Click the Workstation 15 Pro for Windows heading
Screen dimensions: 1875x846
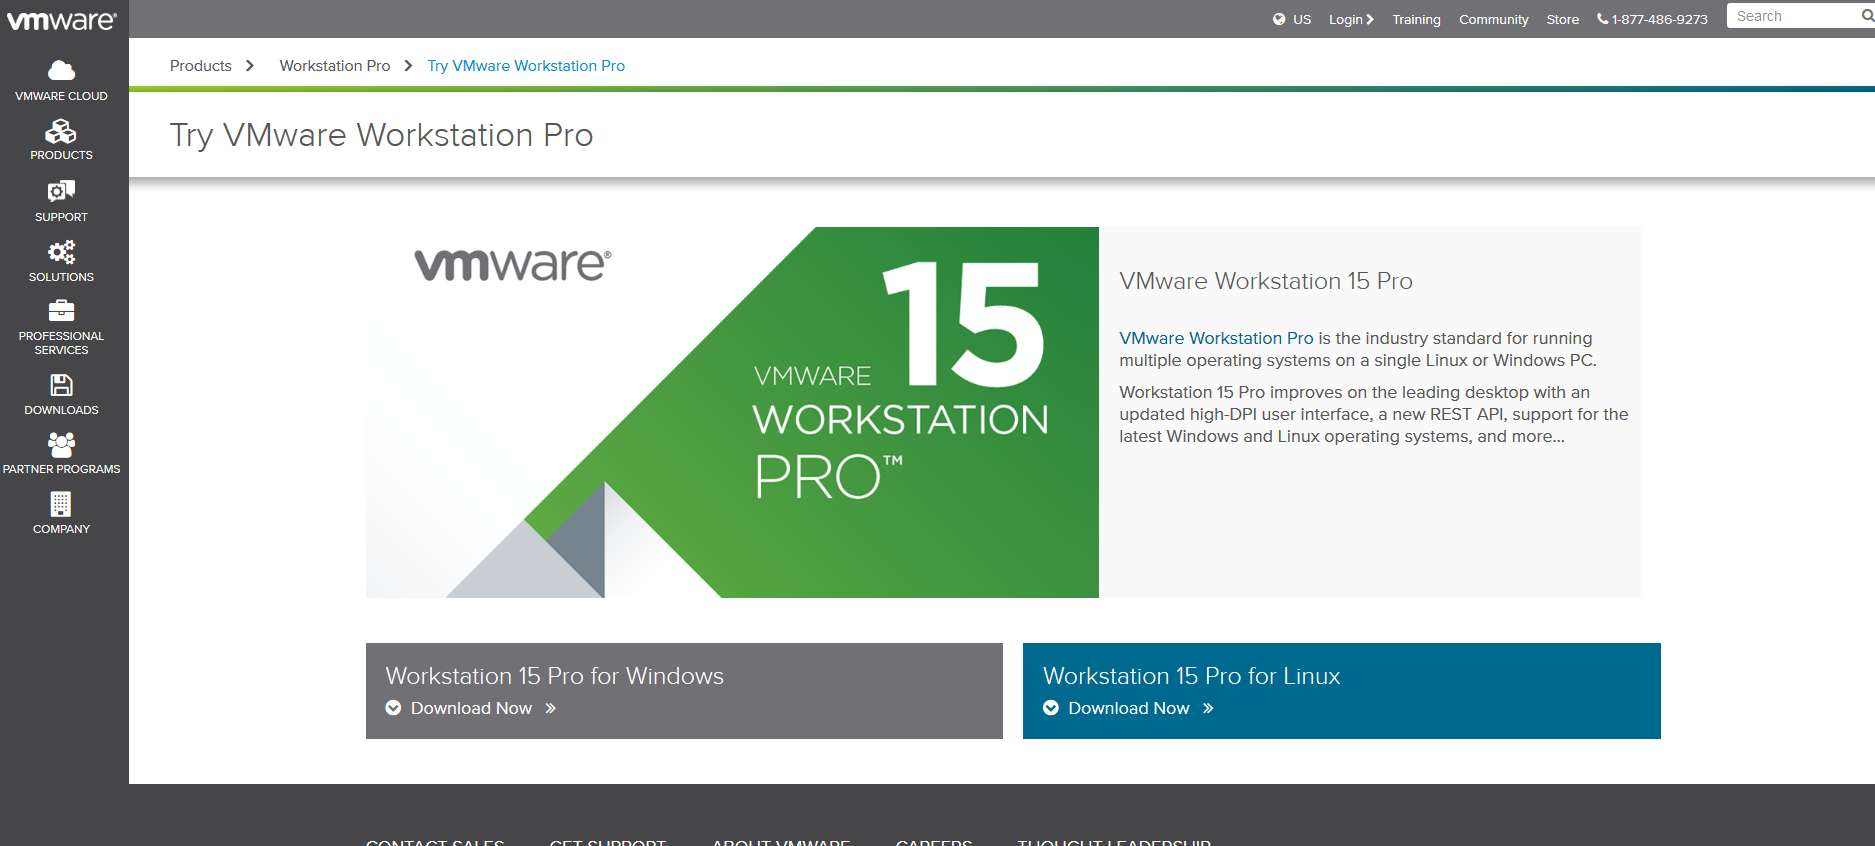pyautogui.click(x=555, y=676)
